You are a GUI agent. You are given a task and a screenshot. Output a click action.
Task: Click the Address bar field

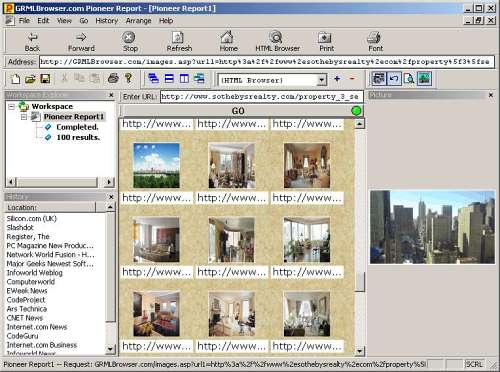(266, 62)
